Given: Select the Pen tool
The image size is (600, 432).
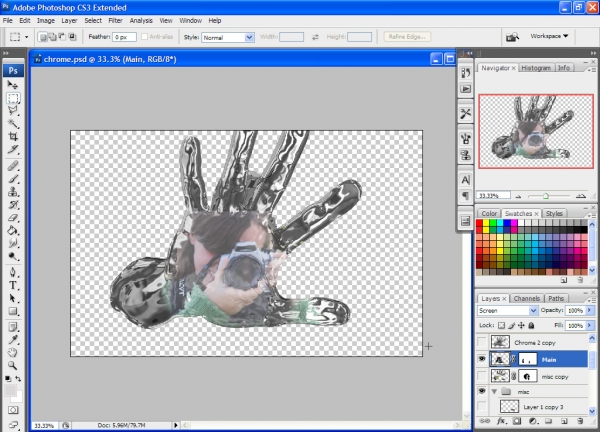Looking at the screenshot, I should 13,272.
